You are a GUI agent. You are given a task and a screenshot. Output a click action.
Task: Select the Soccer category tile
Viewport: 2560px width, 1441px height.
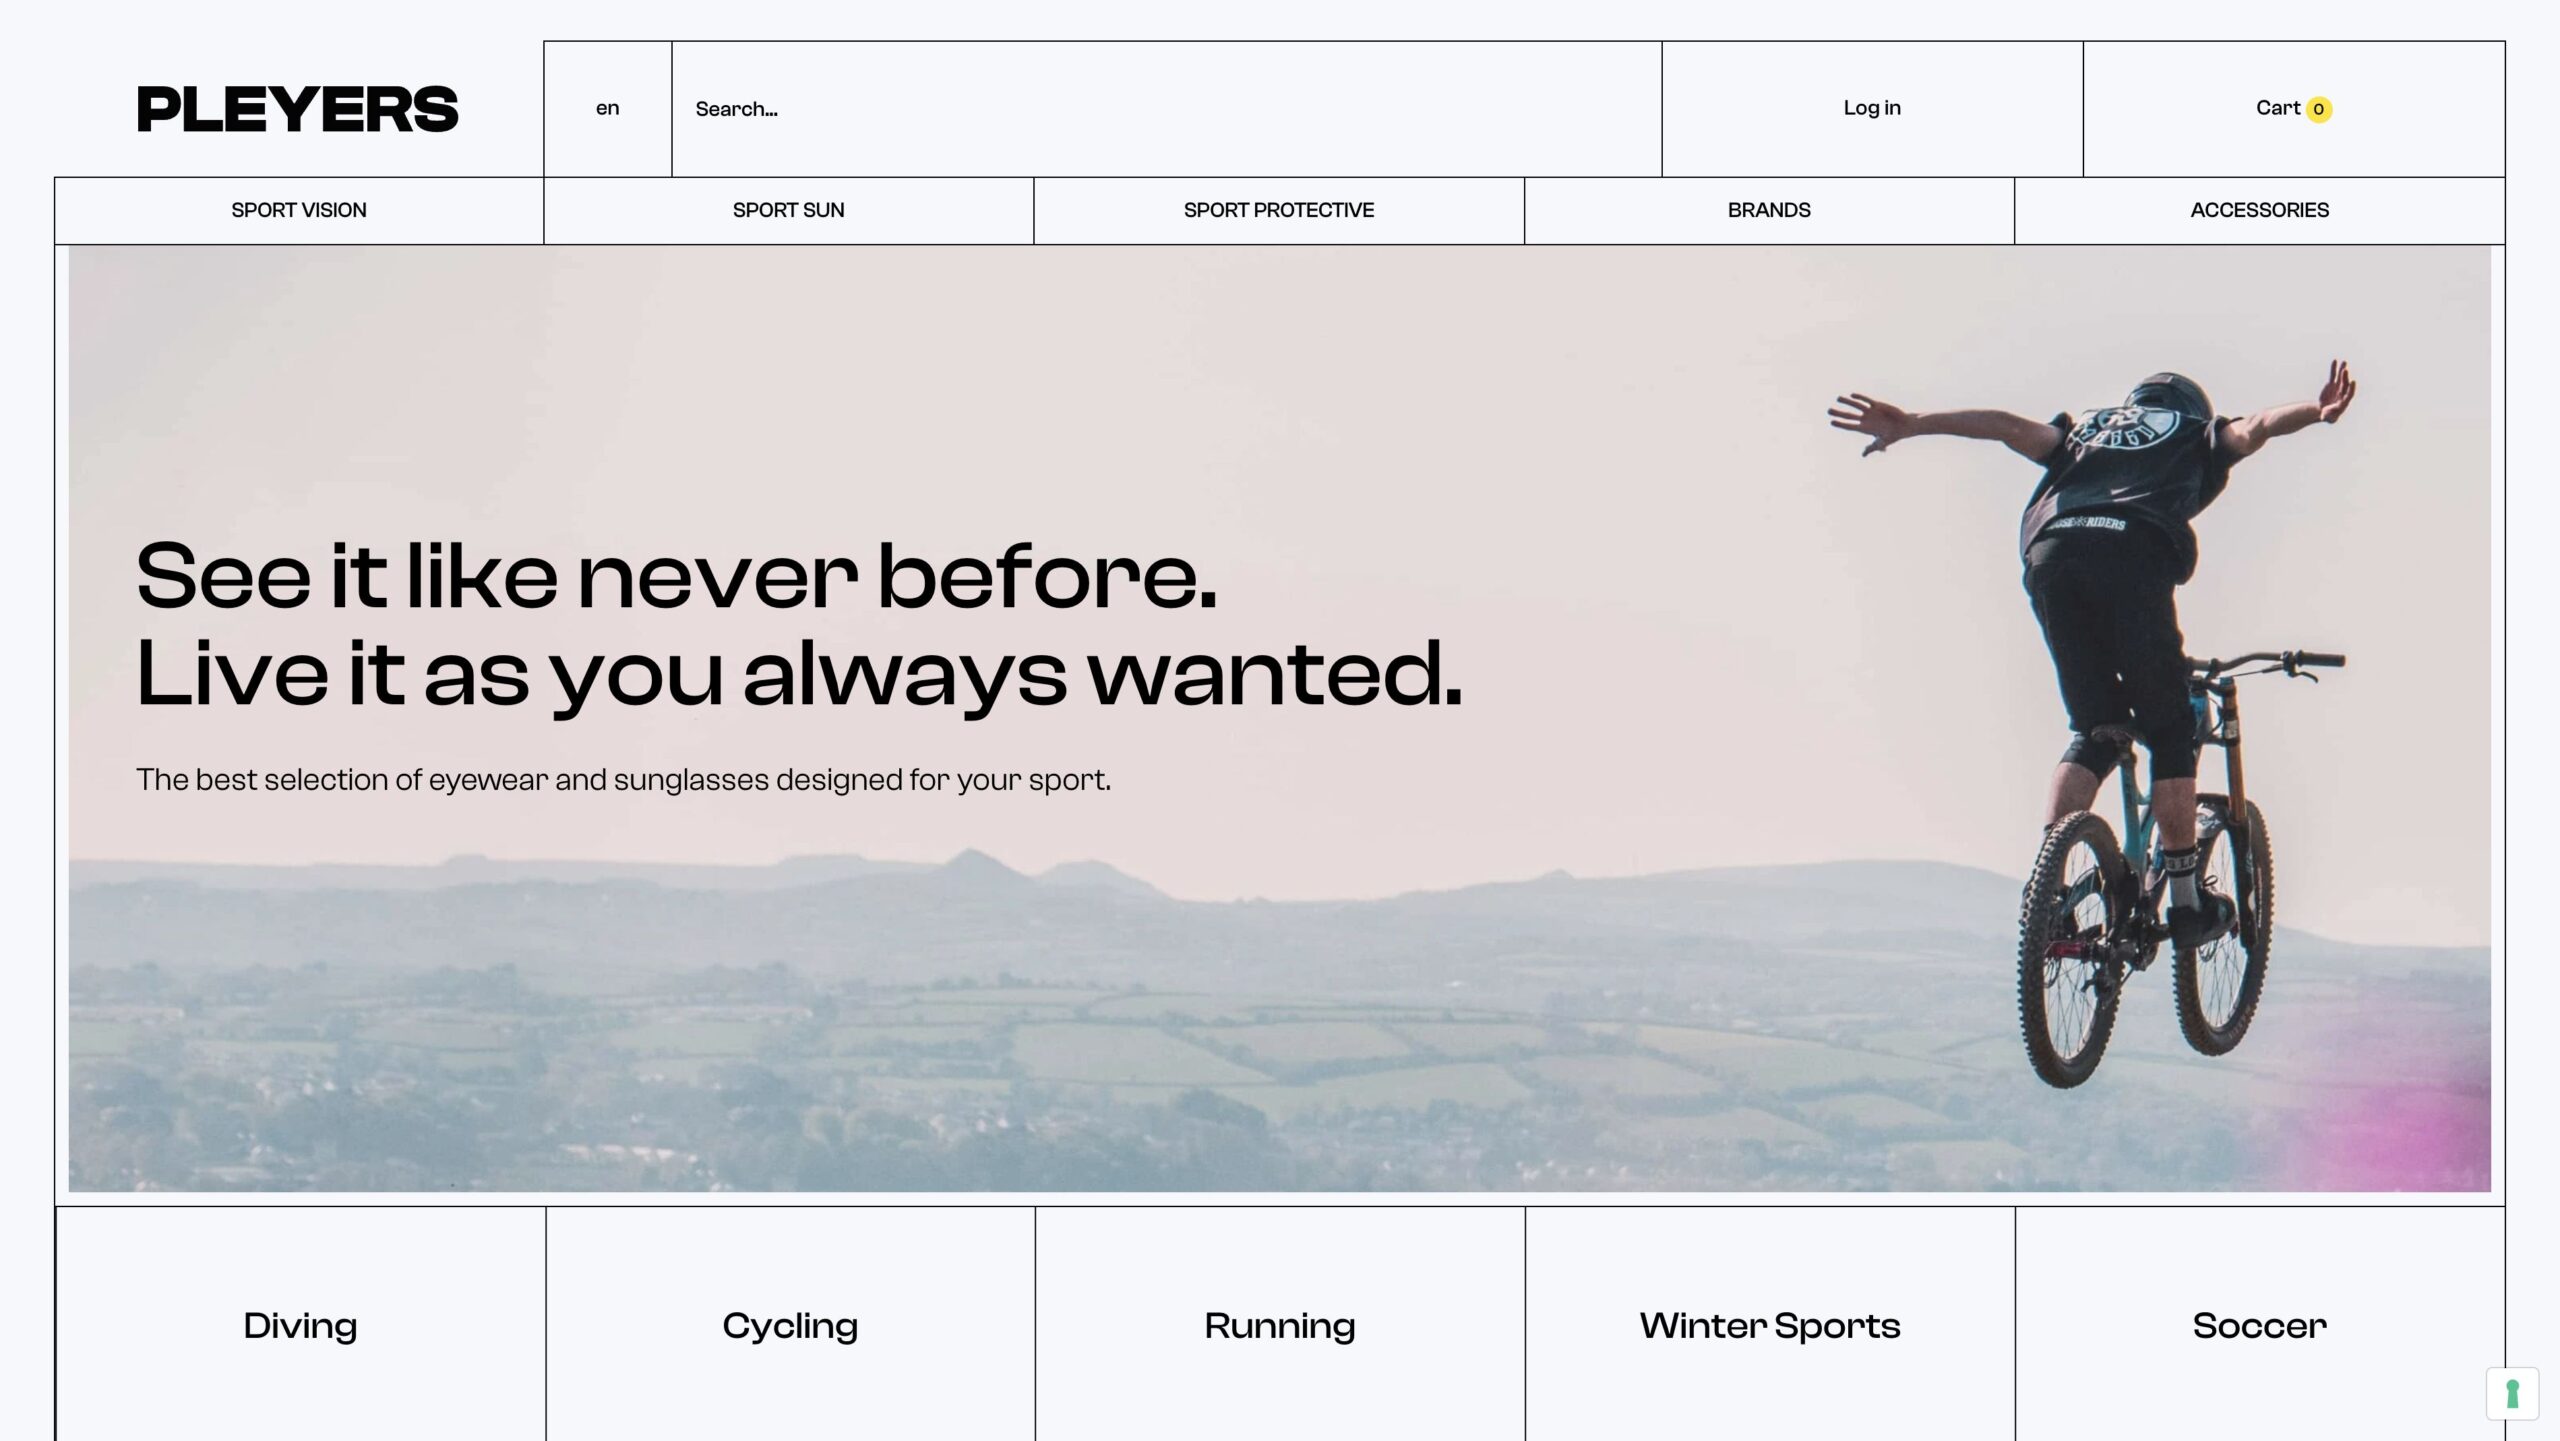coord(2260,1325)
